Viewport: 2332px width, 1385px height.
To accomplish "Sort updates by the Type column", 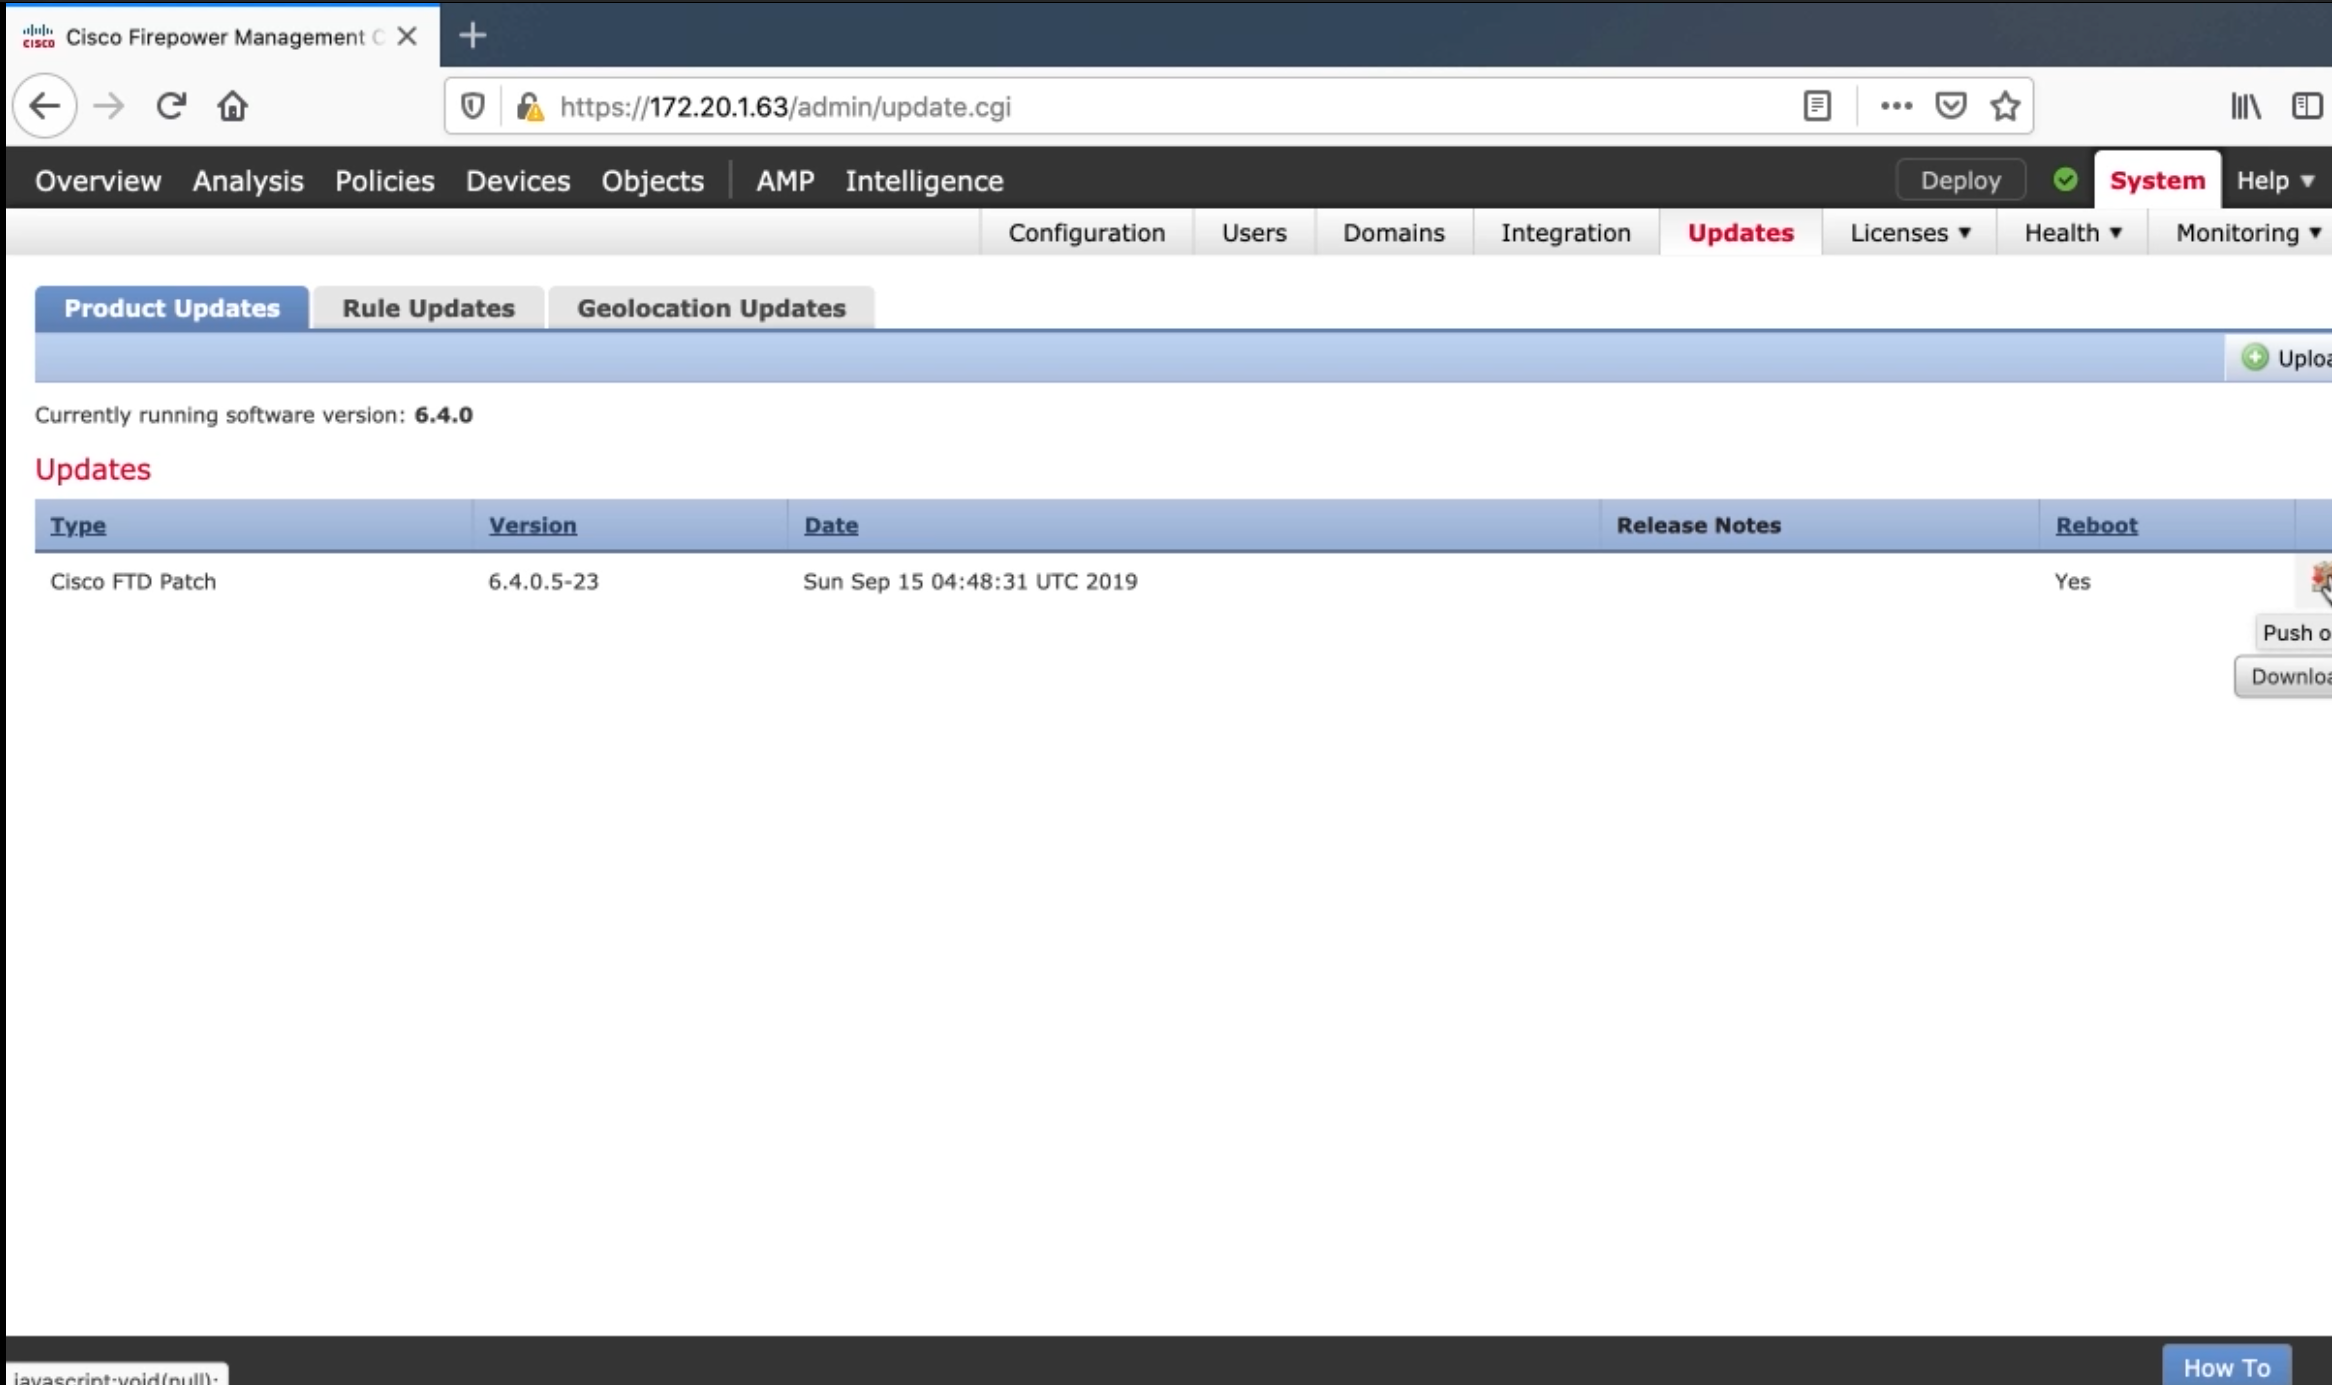I will (x=78, y=526).
